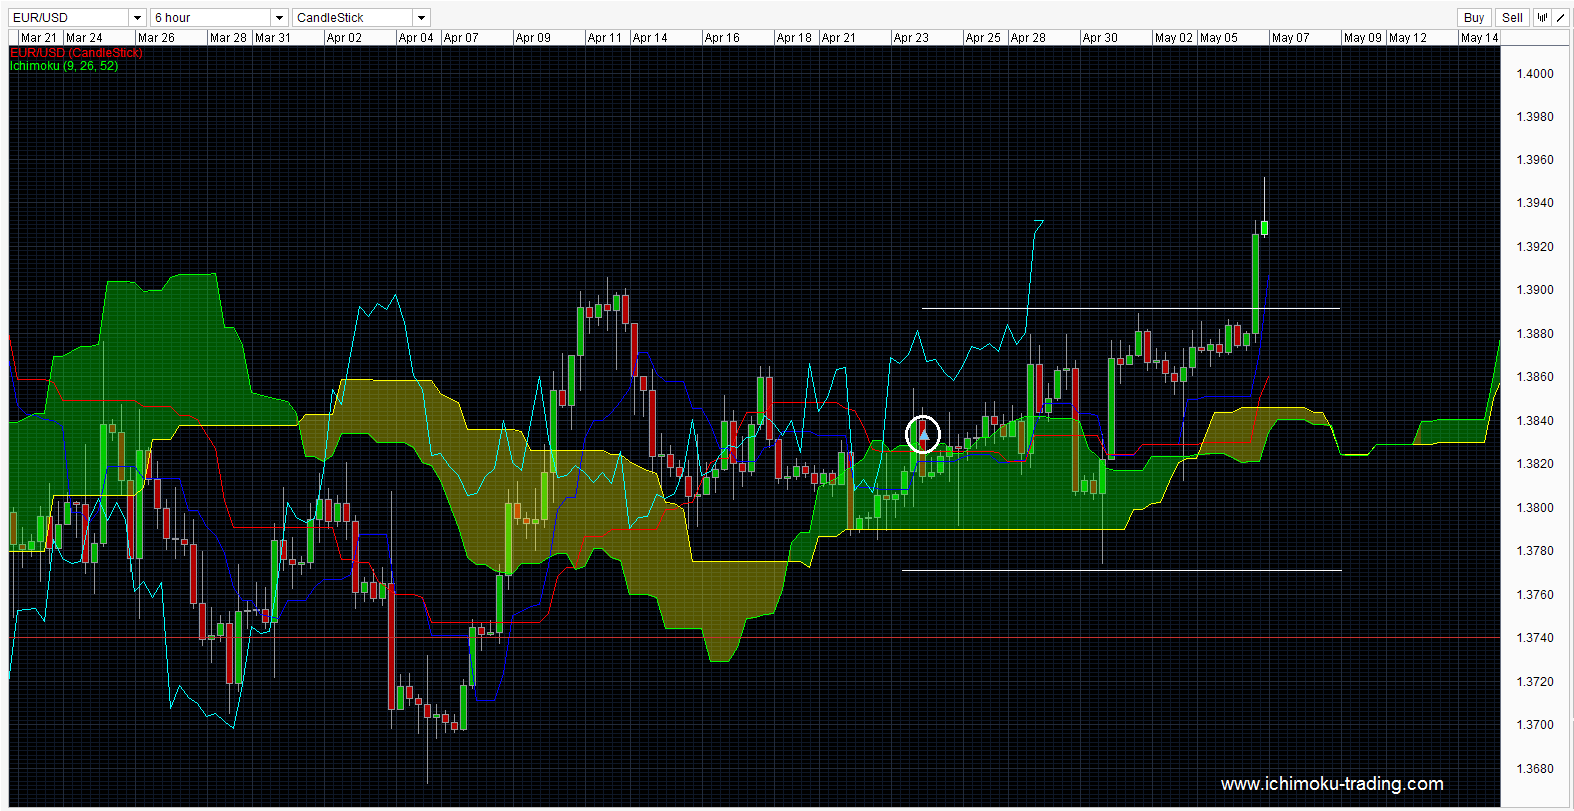Open the indicators (bars) tool icon
The image size is (1574, 811).
[1543, 17]
